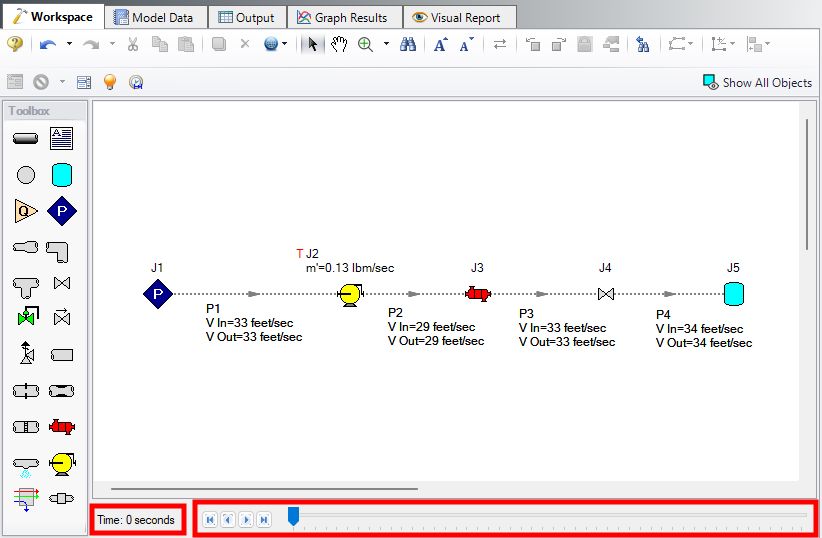Click Show All Objects

pyautogui.click(x=757, y=82)
